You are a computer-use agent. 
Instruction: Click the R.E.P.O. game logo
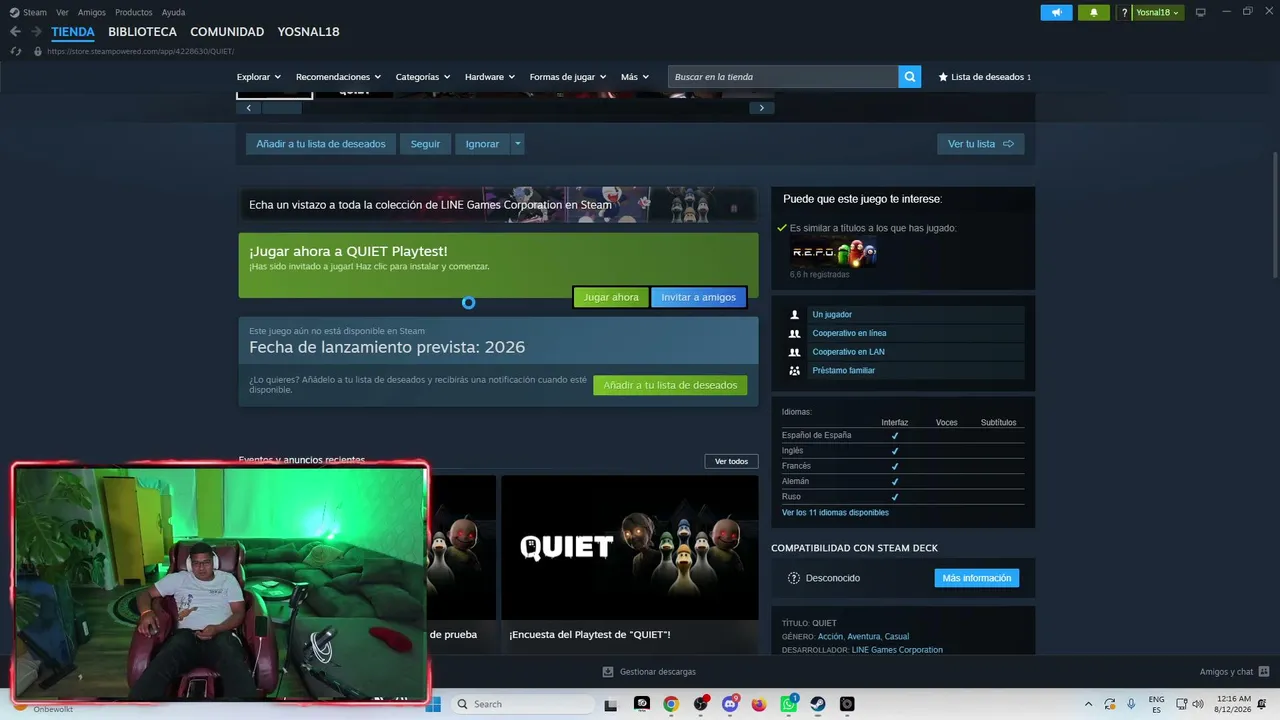pos(834,253)
